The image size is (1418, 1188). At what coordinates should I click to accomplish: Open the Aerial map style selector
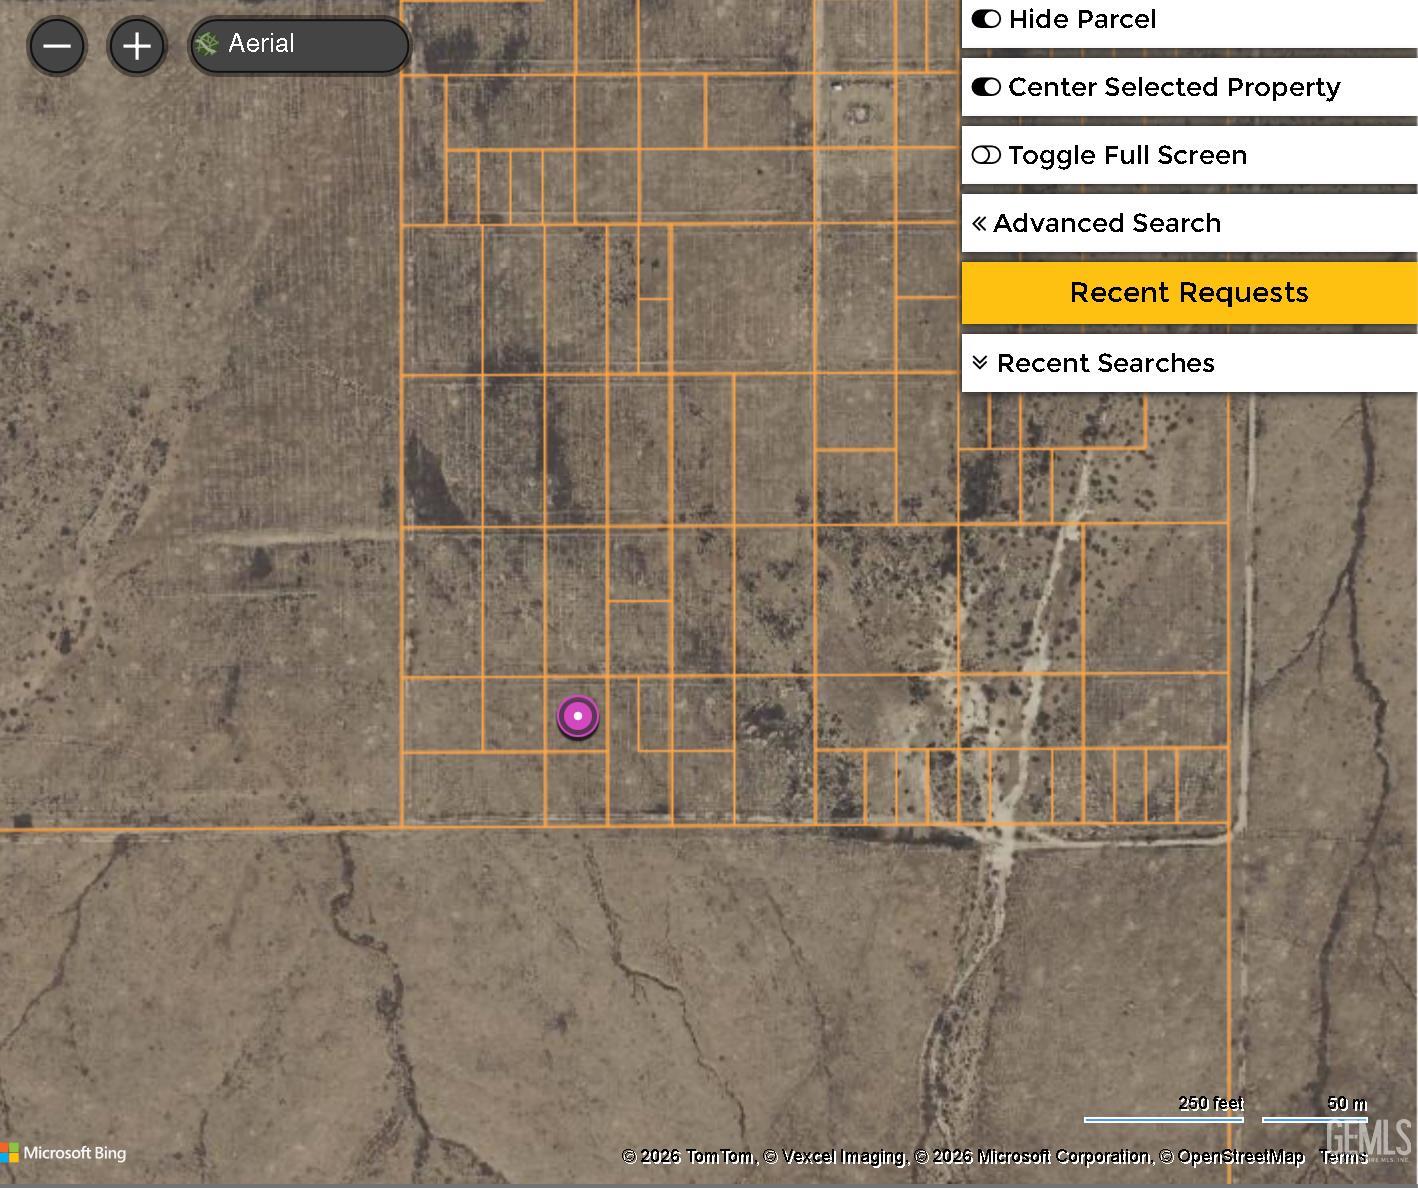click(x=299, y=45)
